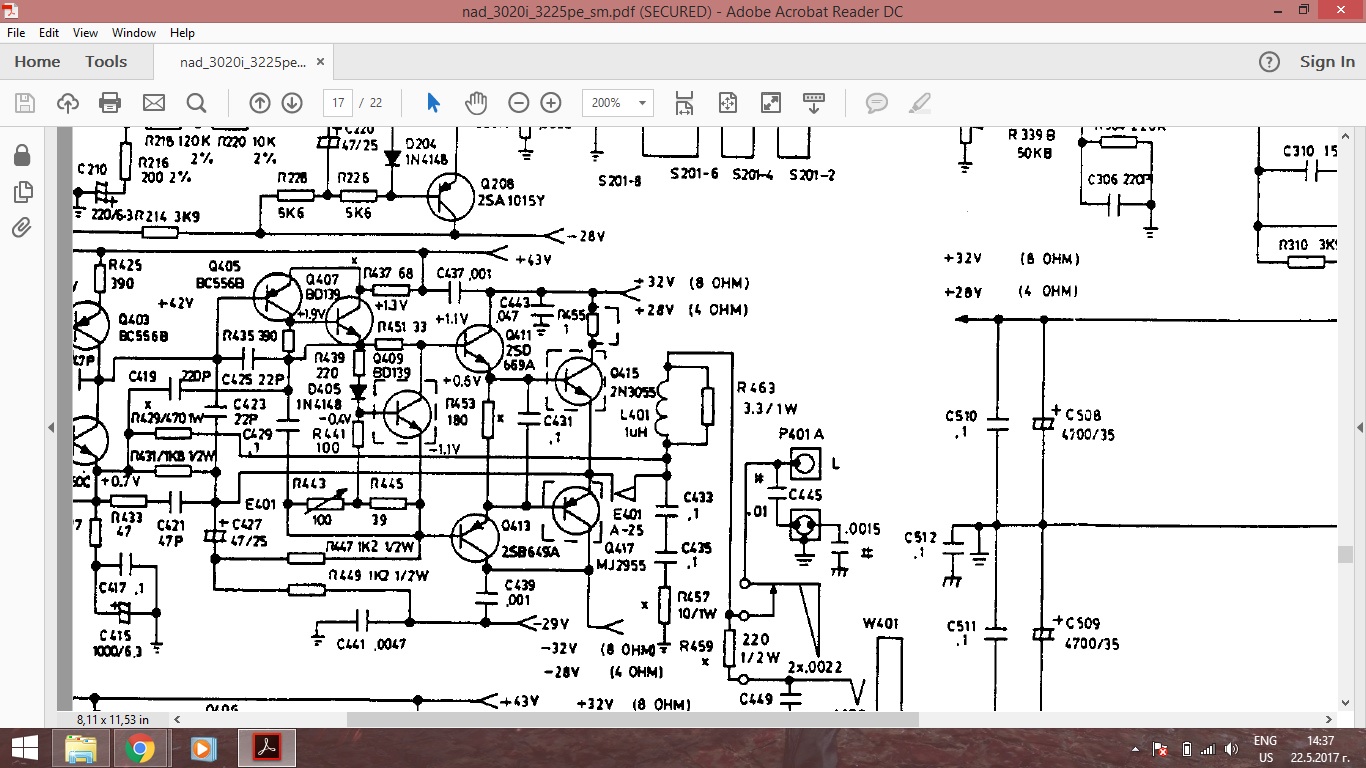Click the page number input field

click(x=338, y=103)
